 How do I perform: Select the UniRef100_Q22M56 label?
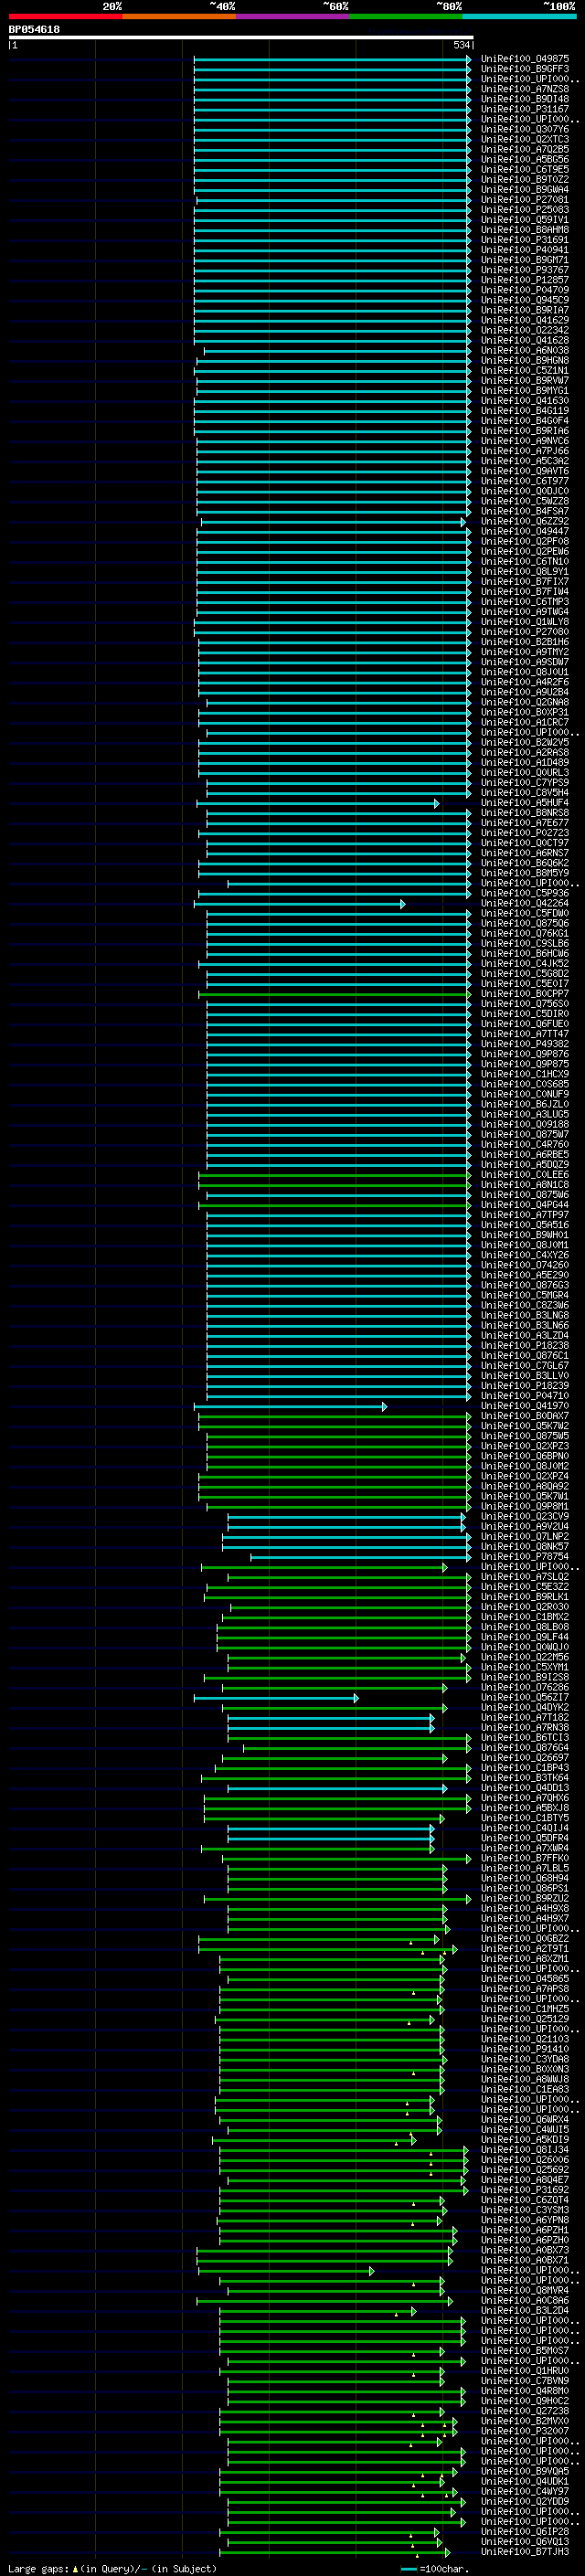pyautogui.click(x=525, y=1657)
